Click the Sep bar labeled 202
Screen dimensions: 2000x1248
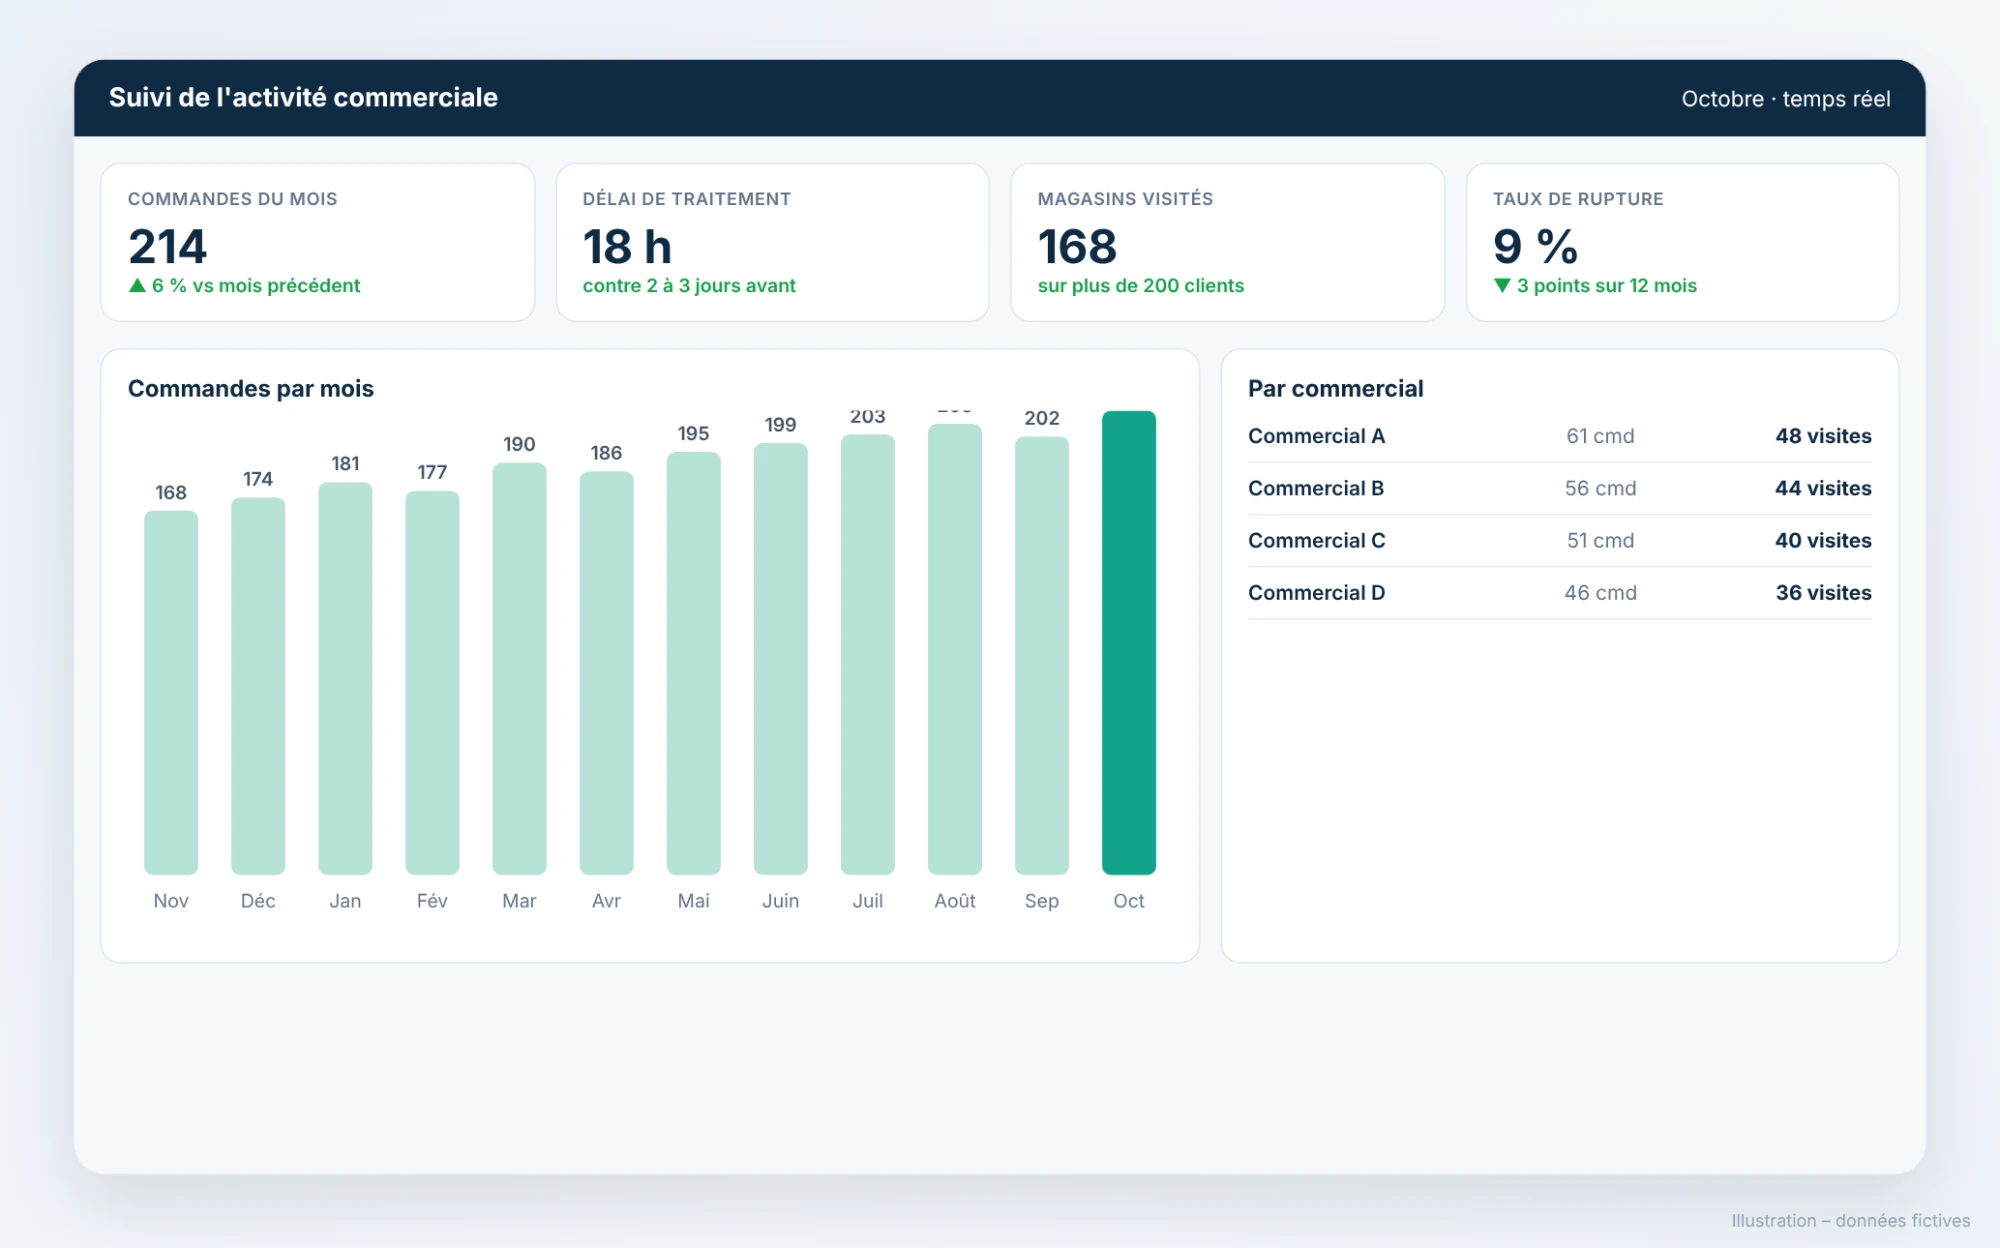(x=1041, y=656)
